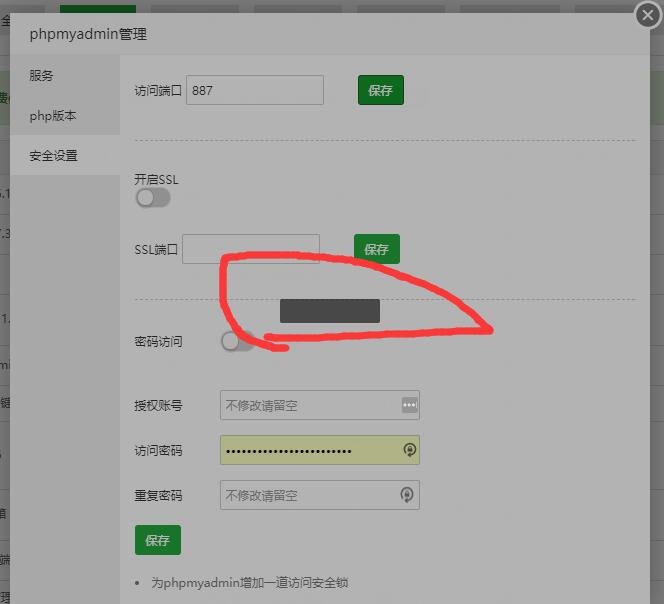Close the phpmyadmin管理 dialog
The image size is (664, 604).
tap(648, 16)
